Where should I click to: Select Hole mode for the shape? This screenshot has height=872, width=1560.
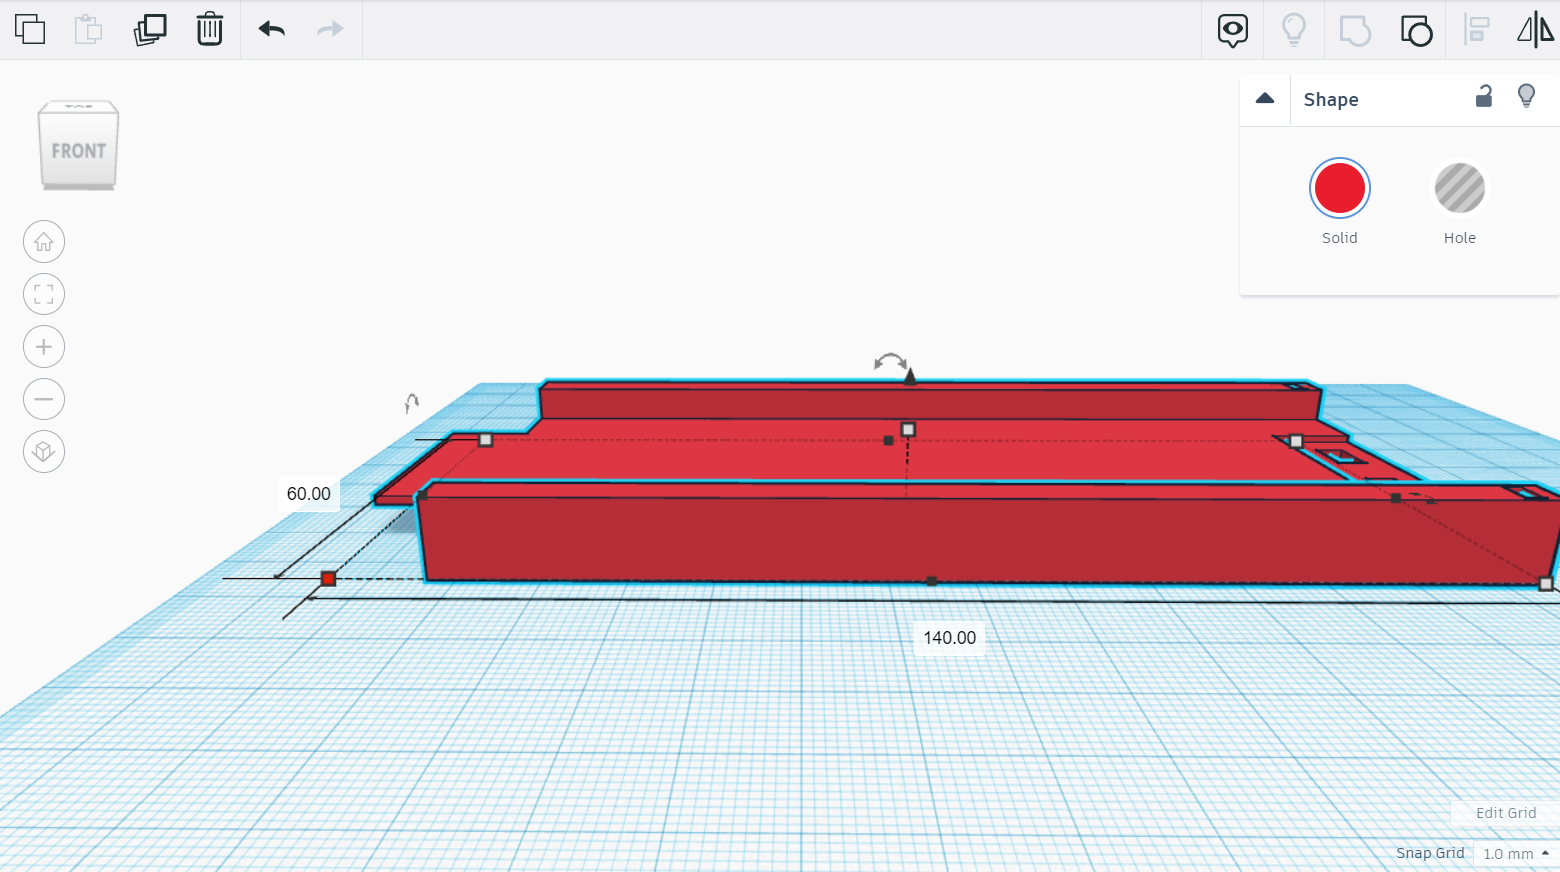(x=1459, y=187)
